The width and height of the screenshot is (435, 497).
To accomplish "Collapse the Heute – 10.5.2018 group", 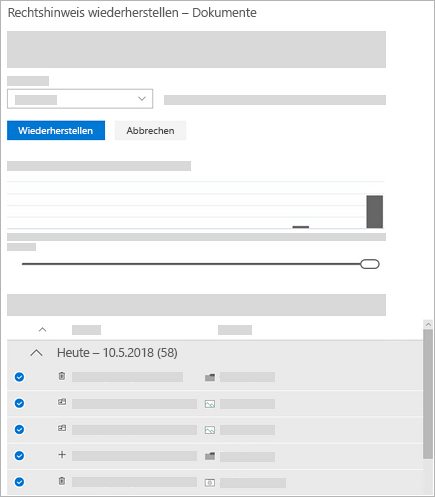I will tap(36, 353).
